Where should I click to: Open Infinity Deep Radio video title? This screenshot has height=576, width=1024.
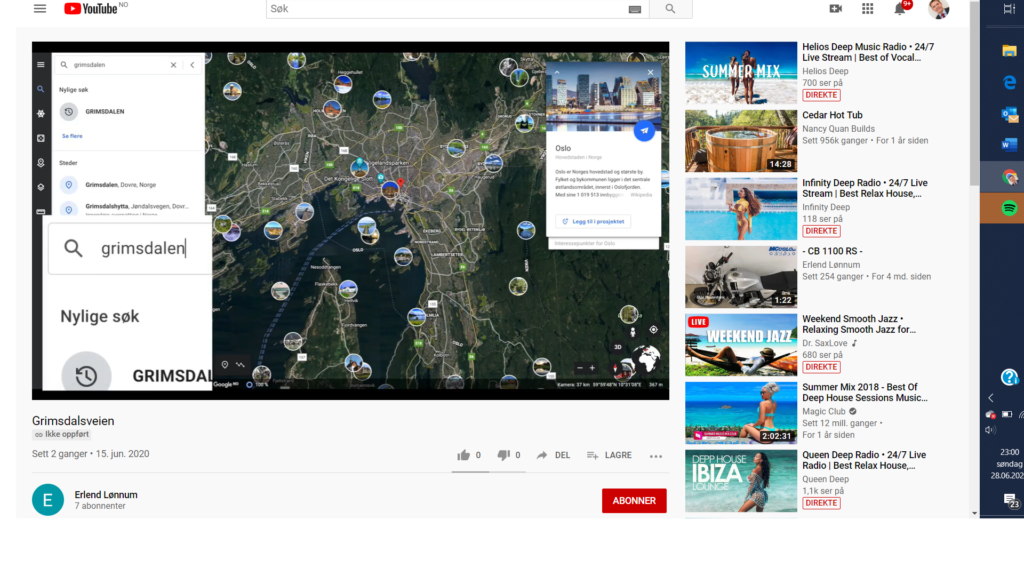point(865,188)
